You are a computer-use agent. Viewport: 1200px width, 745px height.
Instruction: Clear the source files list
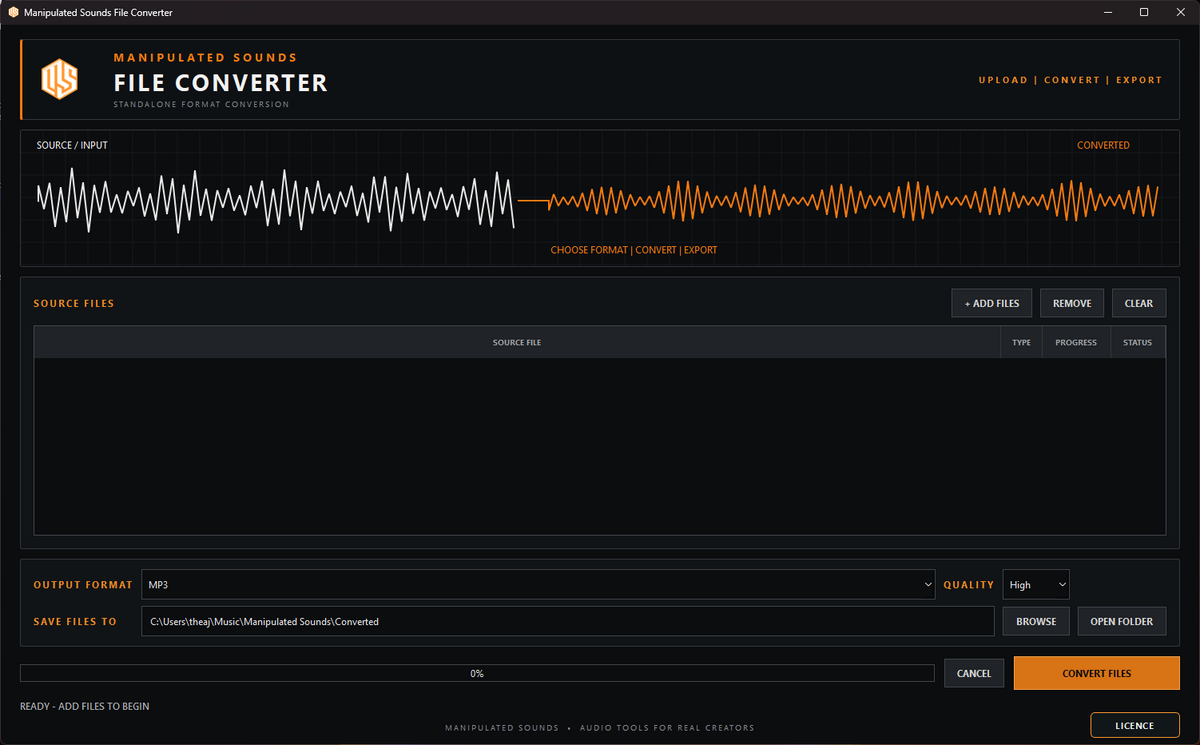point(1139,303)
